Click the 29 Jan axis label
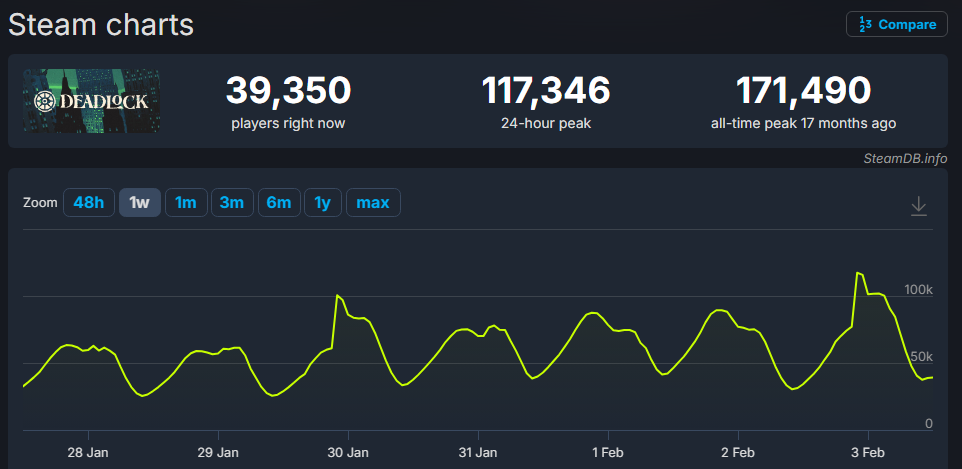 pos(218,454)
